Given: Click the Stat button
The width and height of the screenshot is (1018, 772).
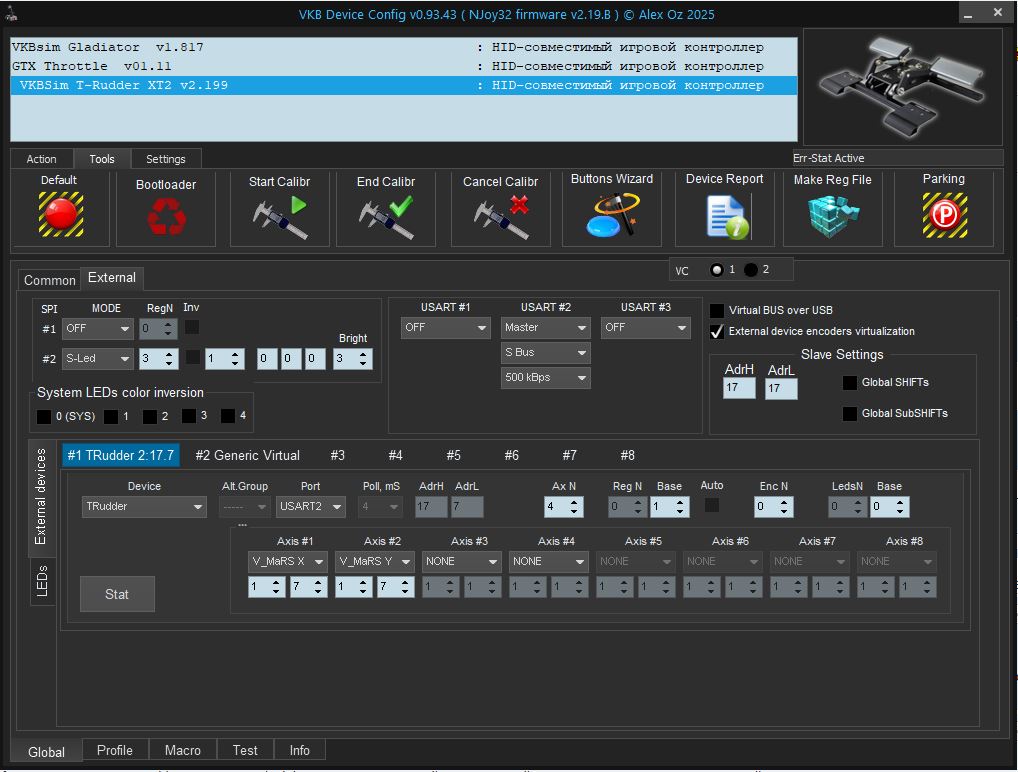Looking at the screenshot, I should (118, 594).
